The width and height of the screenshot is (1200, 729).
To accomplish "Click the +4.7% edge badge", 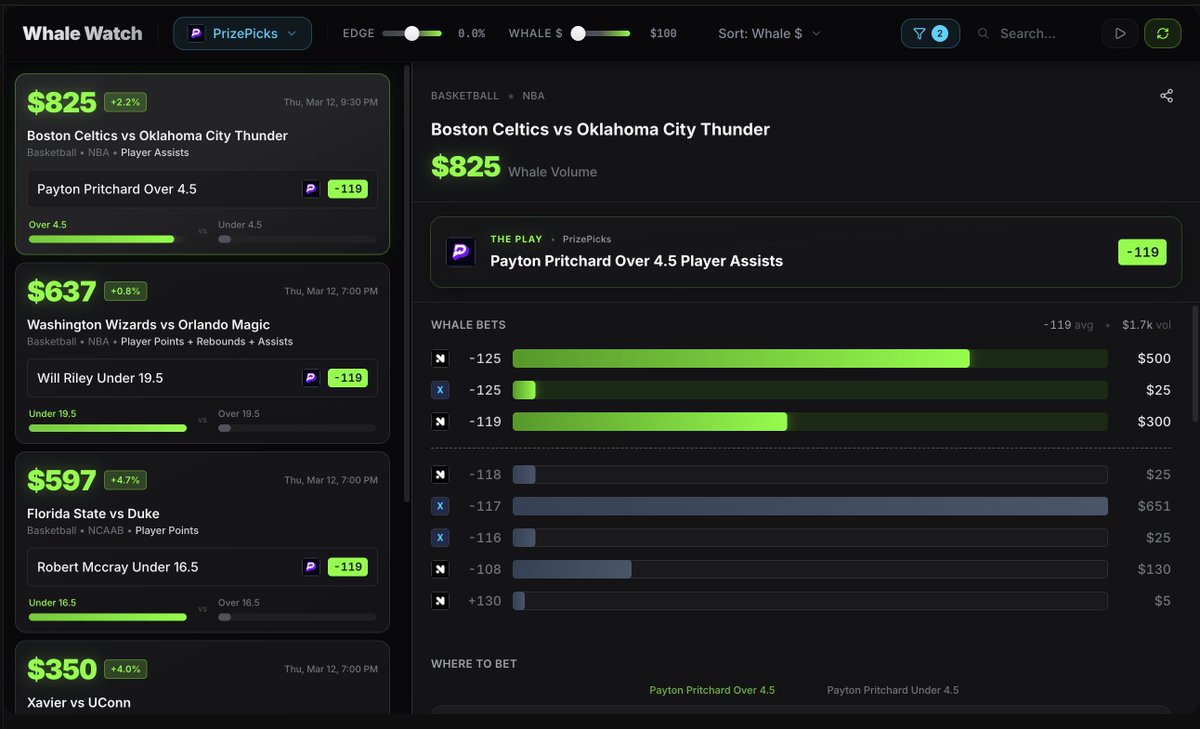I will pyautogui.click(x=126, y=480).
